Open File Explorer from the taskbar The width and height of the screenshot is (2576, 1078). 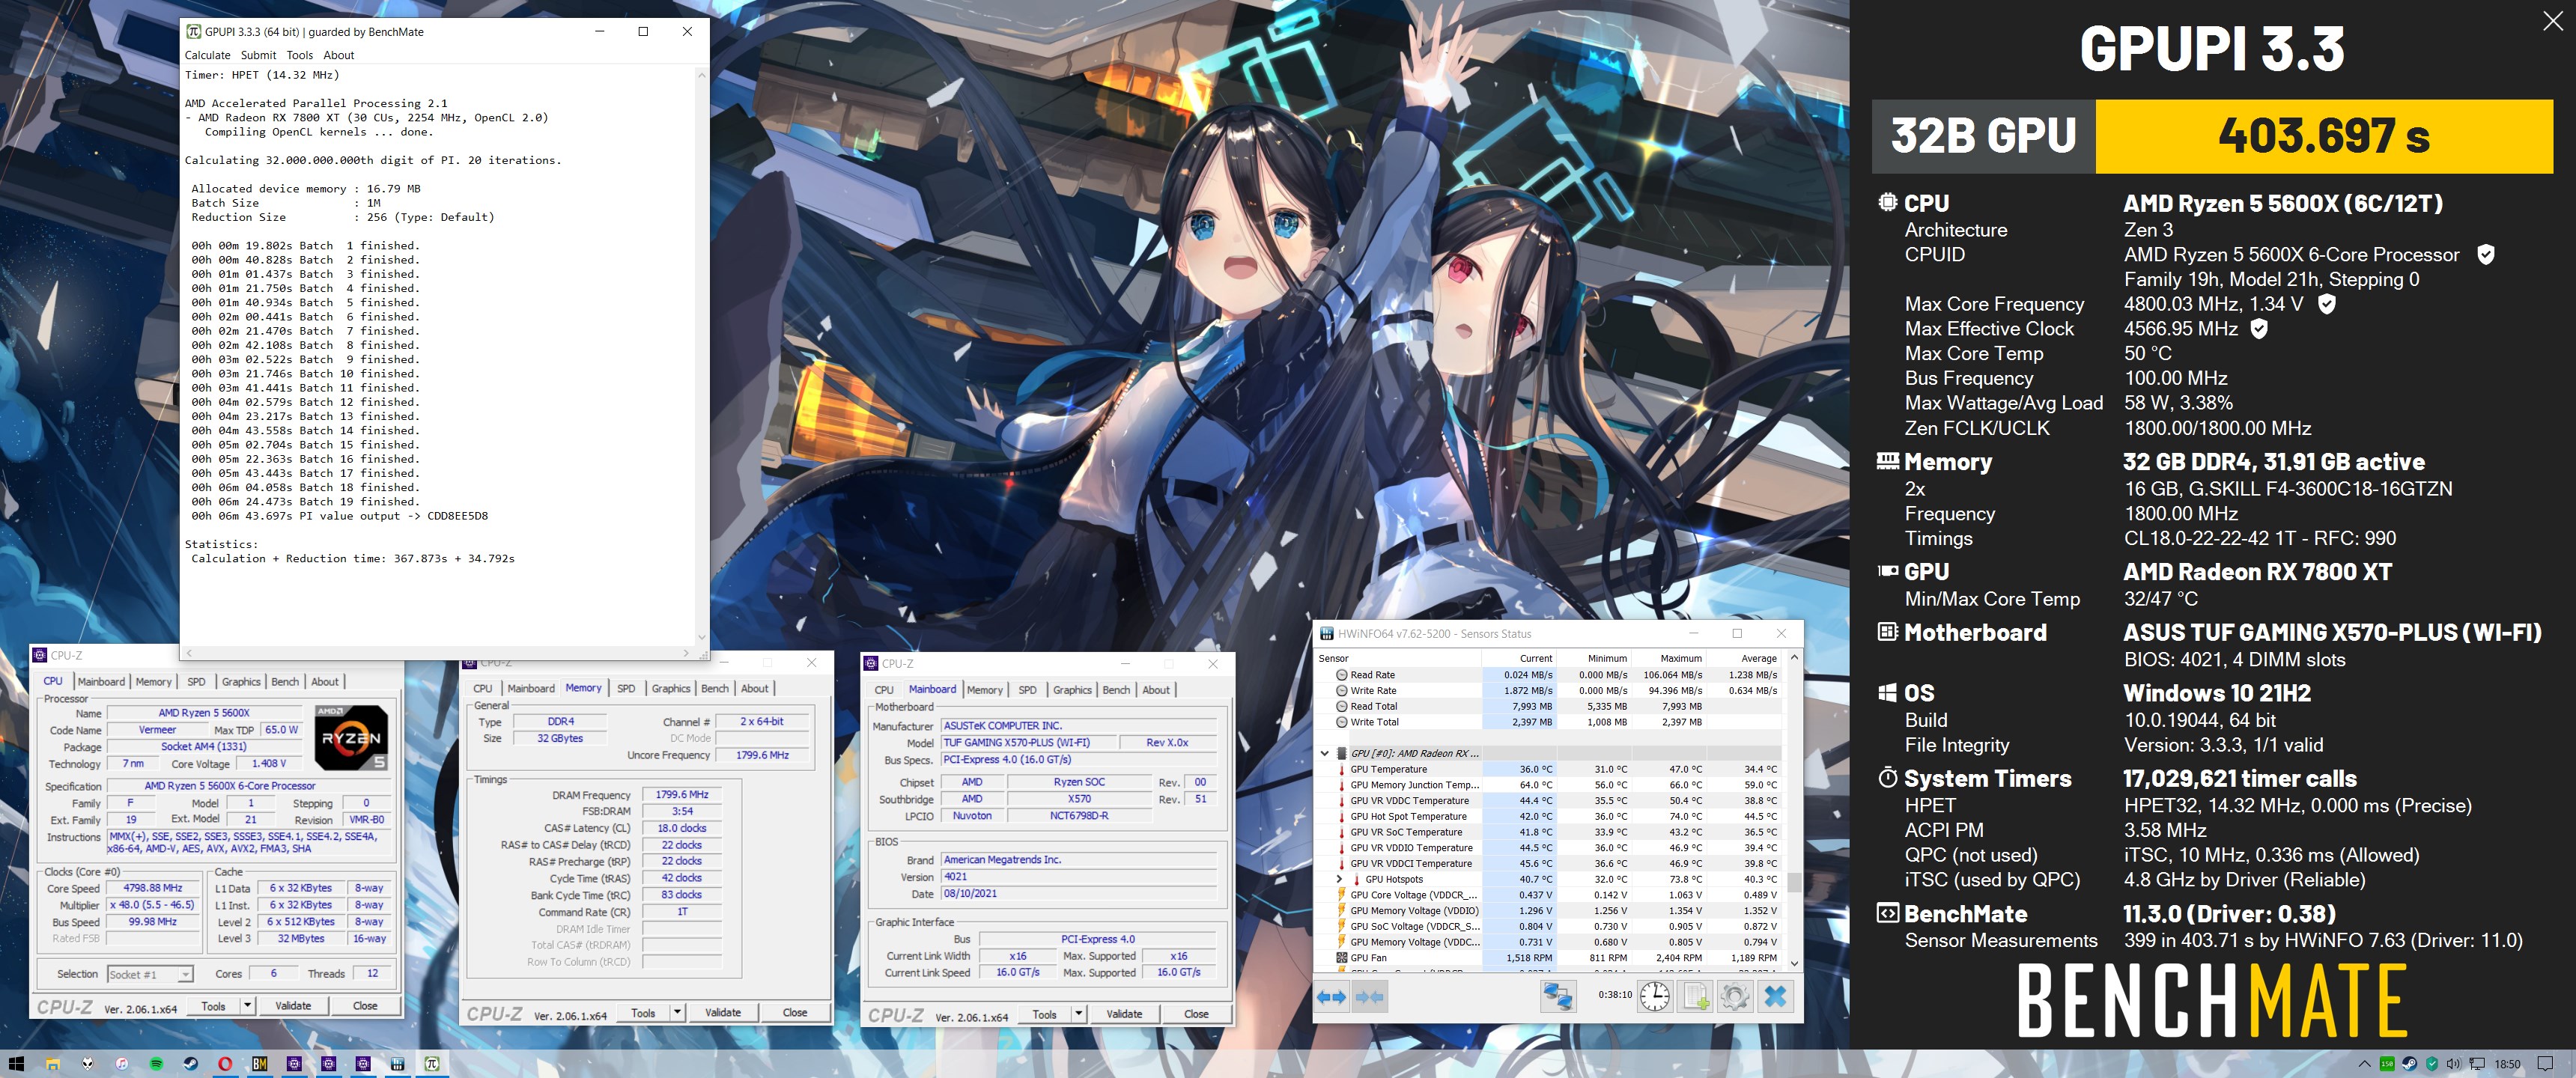click(x=53, y=1064)
